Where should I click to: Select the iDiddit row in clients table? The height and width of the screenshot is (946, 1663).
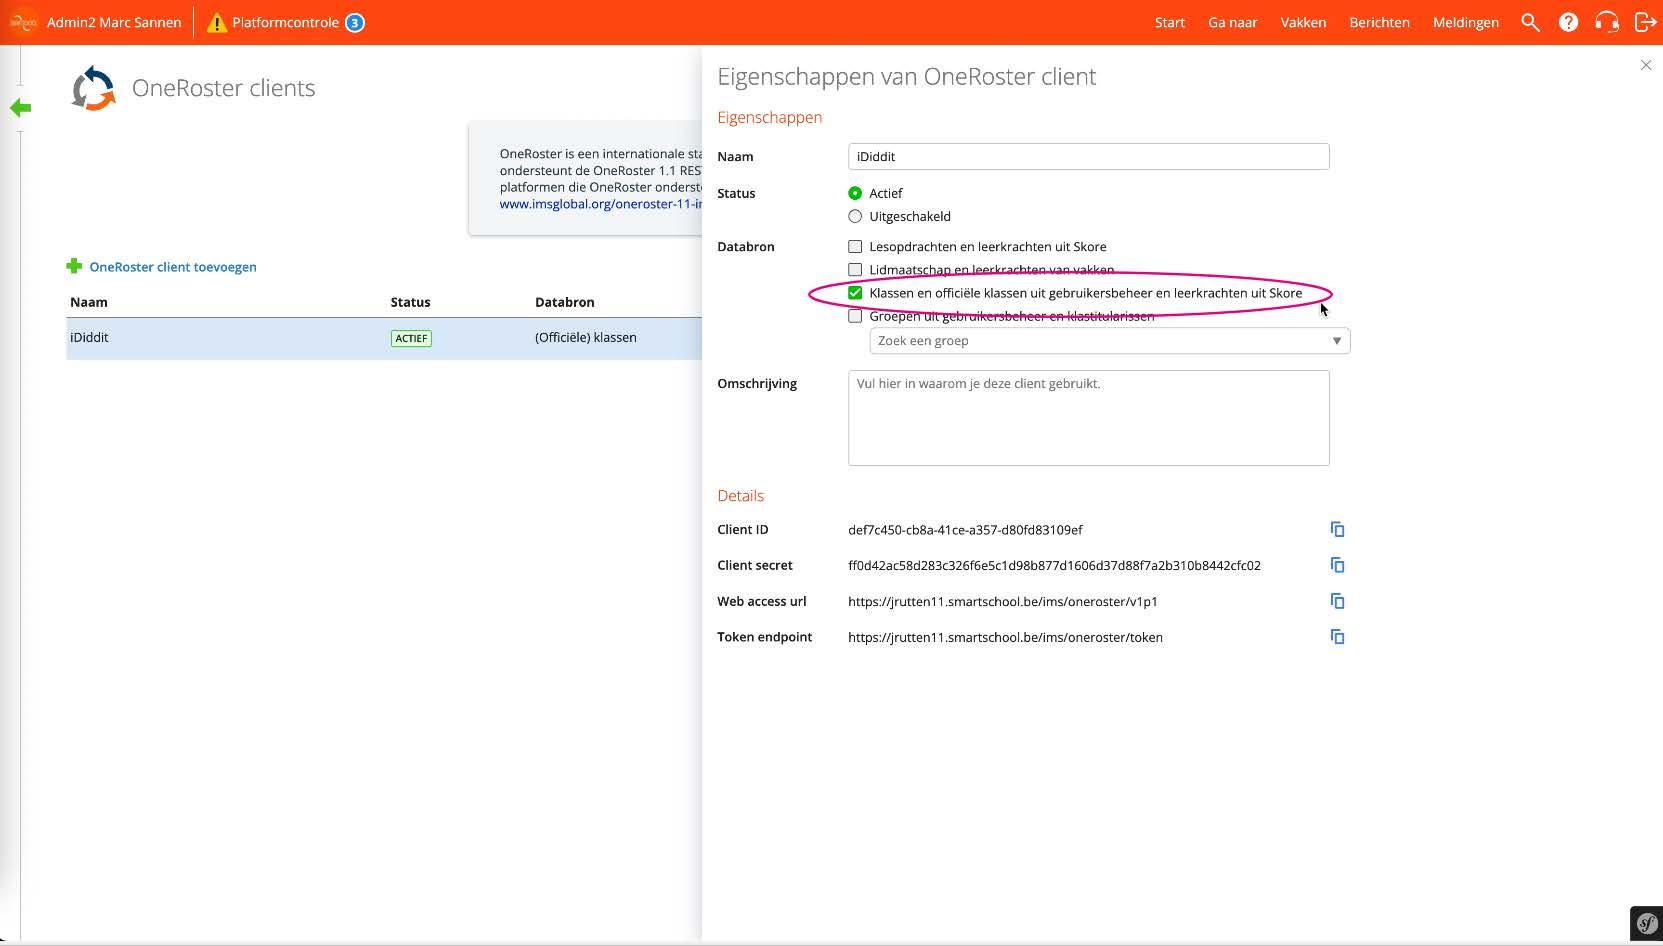point(384,338)
